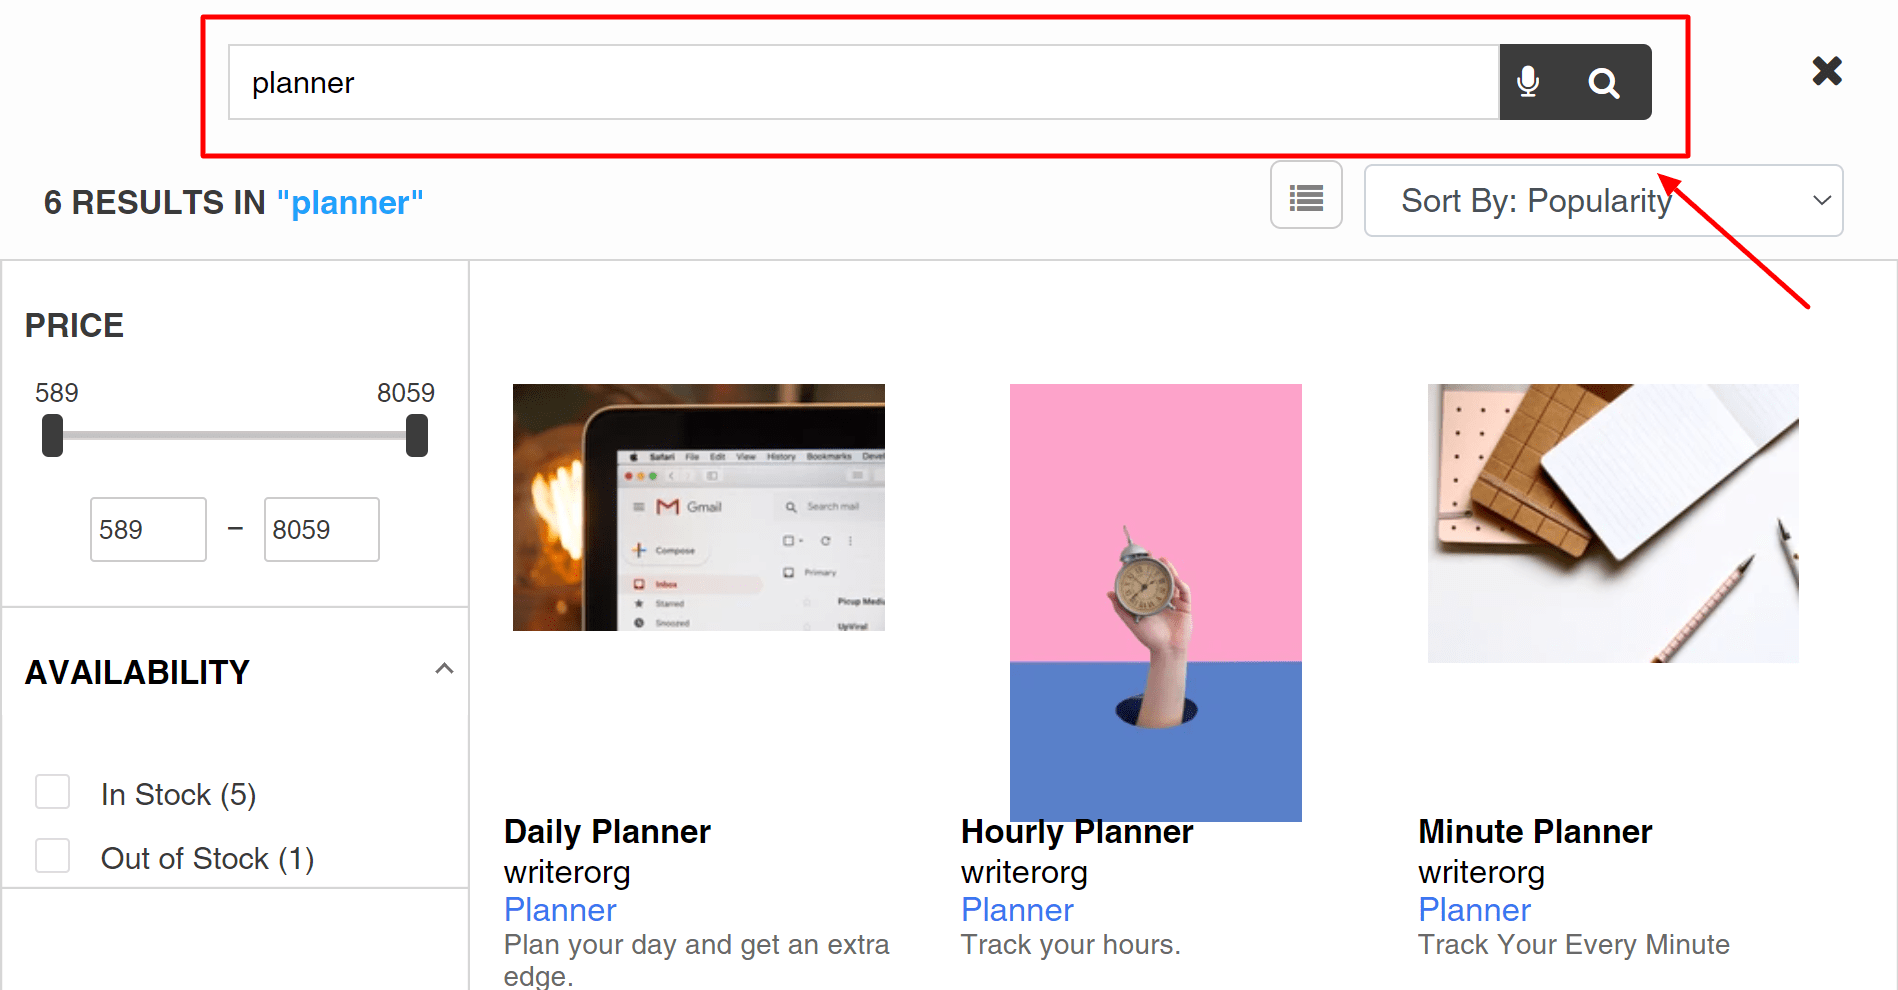Click the blue planner search term link
1898x990 pixels.
[x=350, y=202]
